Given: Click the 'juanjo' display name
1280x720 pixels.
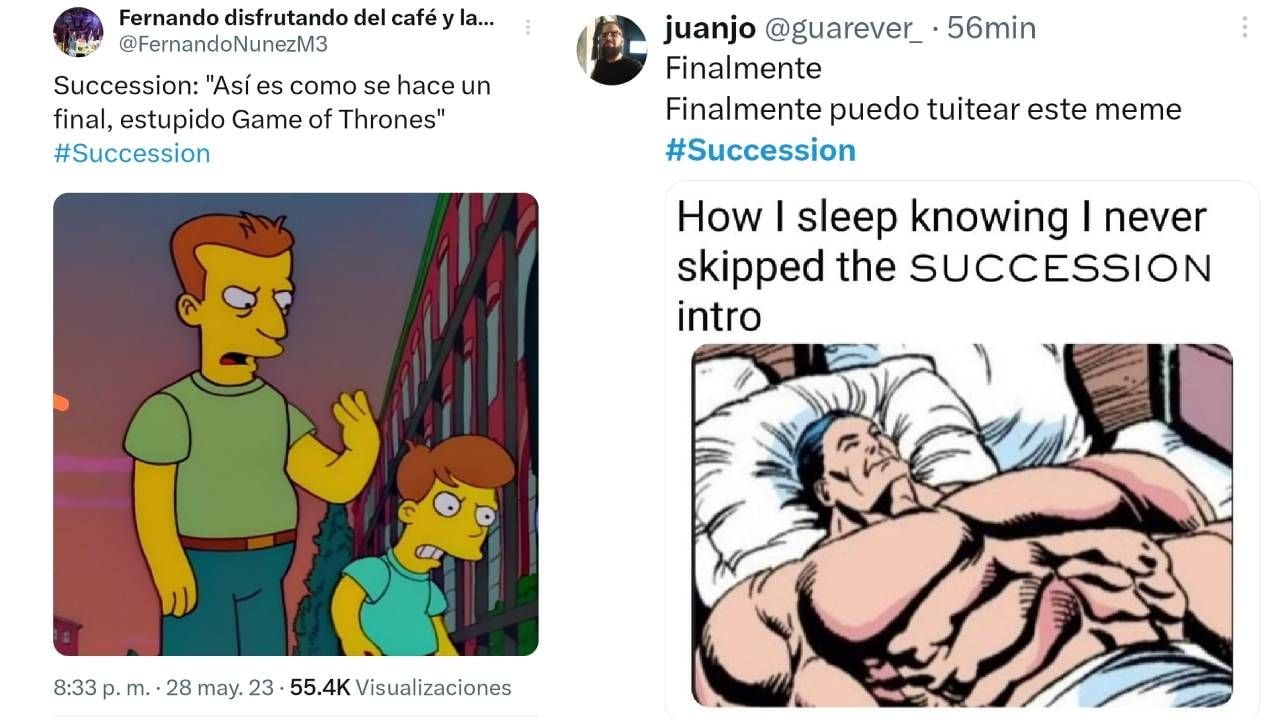Looking at the screenshot, I should click(709, 28).
